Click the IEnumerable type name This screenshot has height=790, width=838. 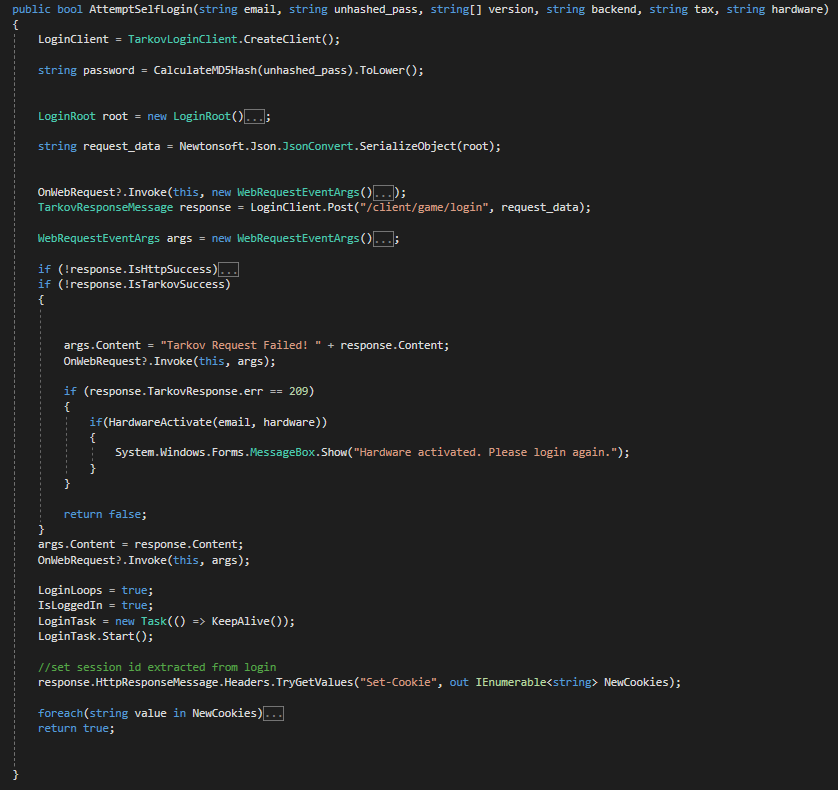click(x=511, y=682)
